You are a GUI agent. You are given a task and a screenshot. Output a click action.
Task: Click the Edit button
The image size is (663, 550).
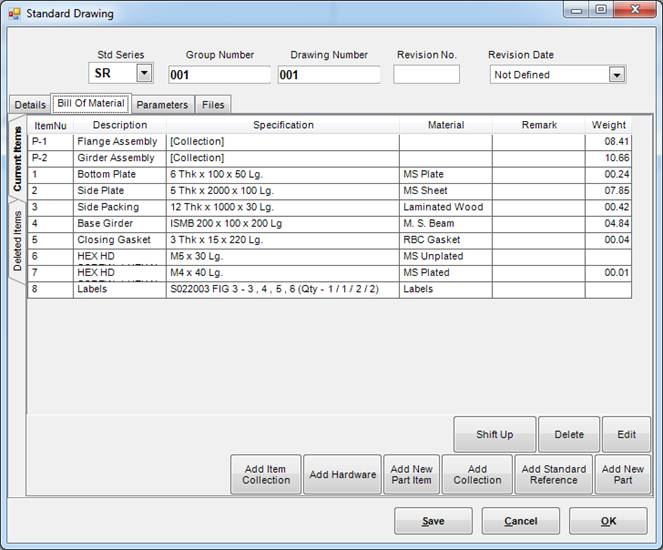point(626,435)
